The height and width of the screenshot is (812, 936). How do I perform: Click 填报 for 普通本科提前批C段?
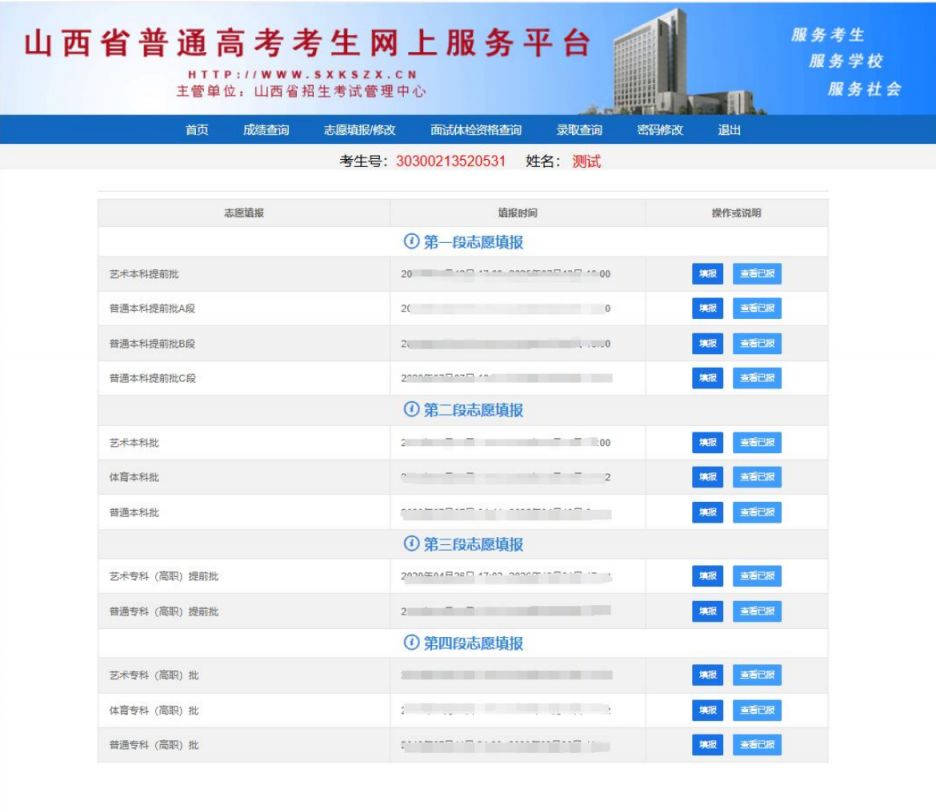click(707, 378)
